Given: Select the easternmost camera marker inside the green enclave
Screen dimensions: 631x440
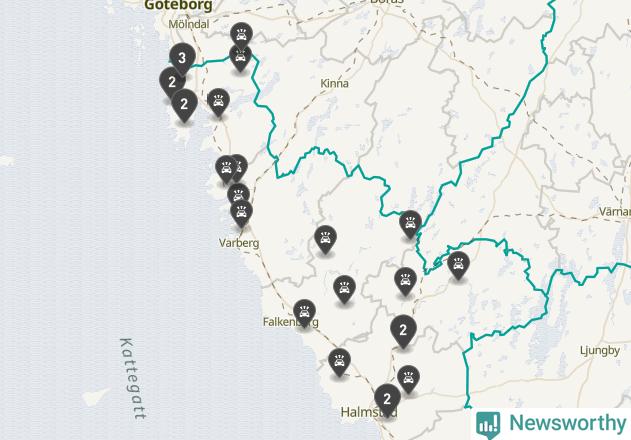Looking at the screenshot, I should click(x=458, y=264).
